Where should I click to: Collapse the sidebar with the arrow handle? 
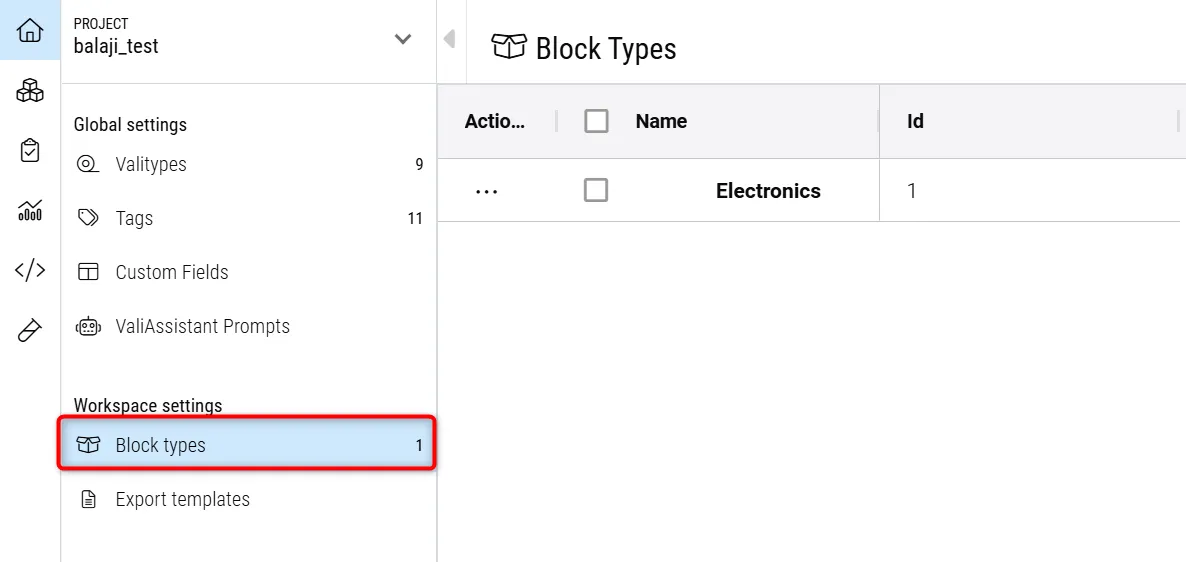click(x=449, y=39)
